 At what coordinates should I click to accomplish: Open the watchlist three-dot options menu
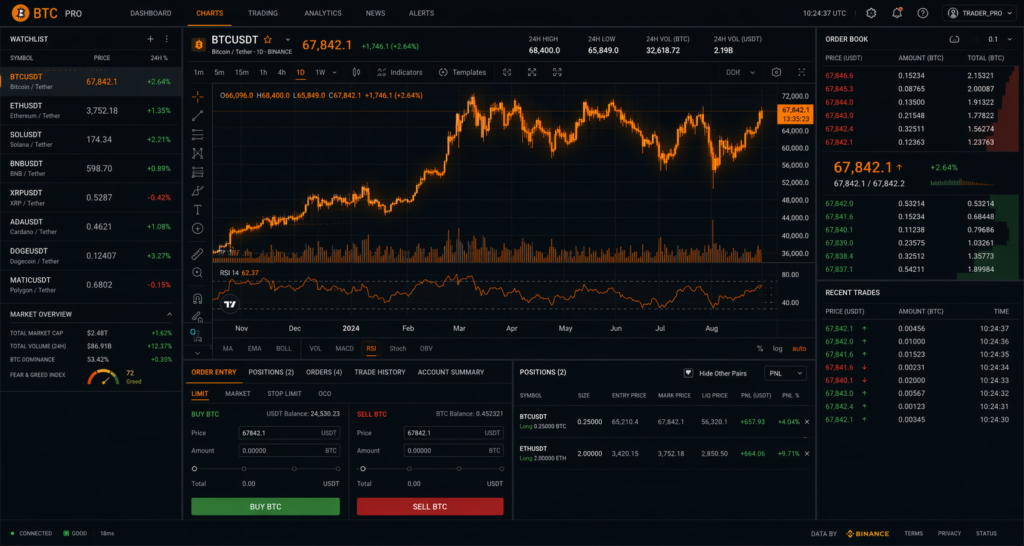[x=167, y=39]
